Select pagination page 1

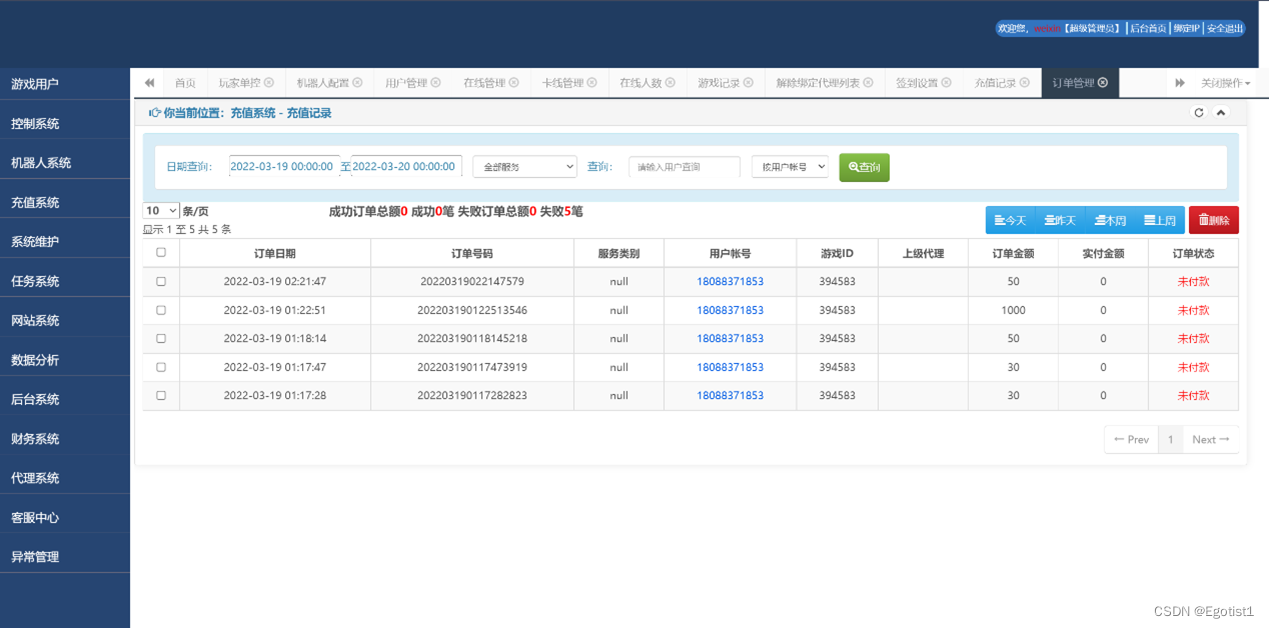coord(1171,439)
